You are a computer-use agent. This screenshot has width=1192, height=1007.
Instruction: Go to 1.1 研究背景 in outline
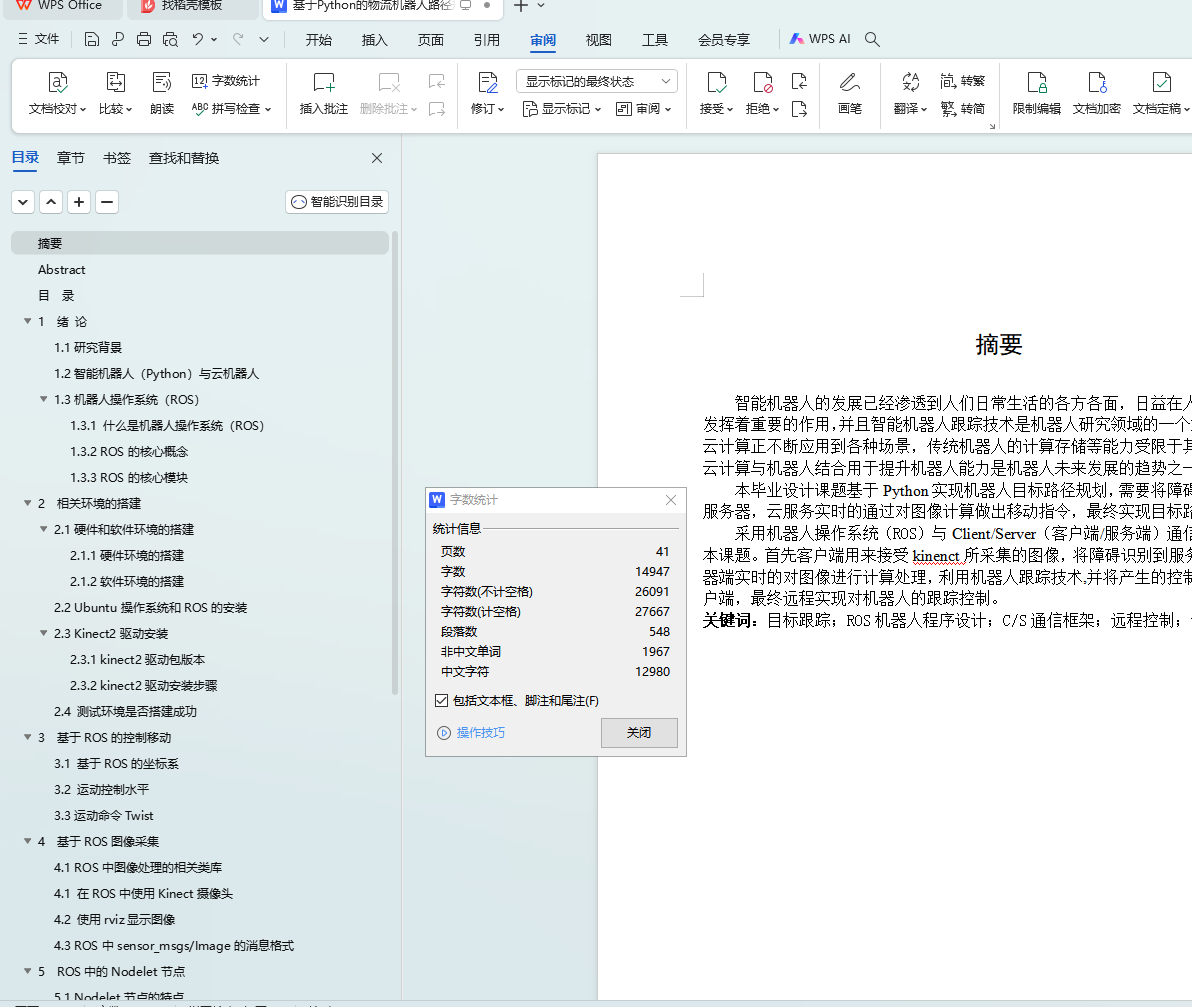(87, 347)
